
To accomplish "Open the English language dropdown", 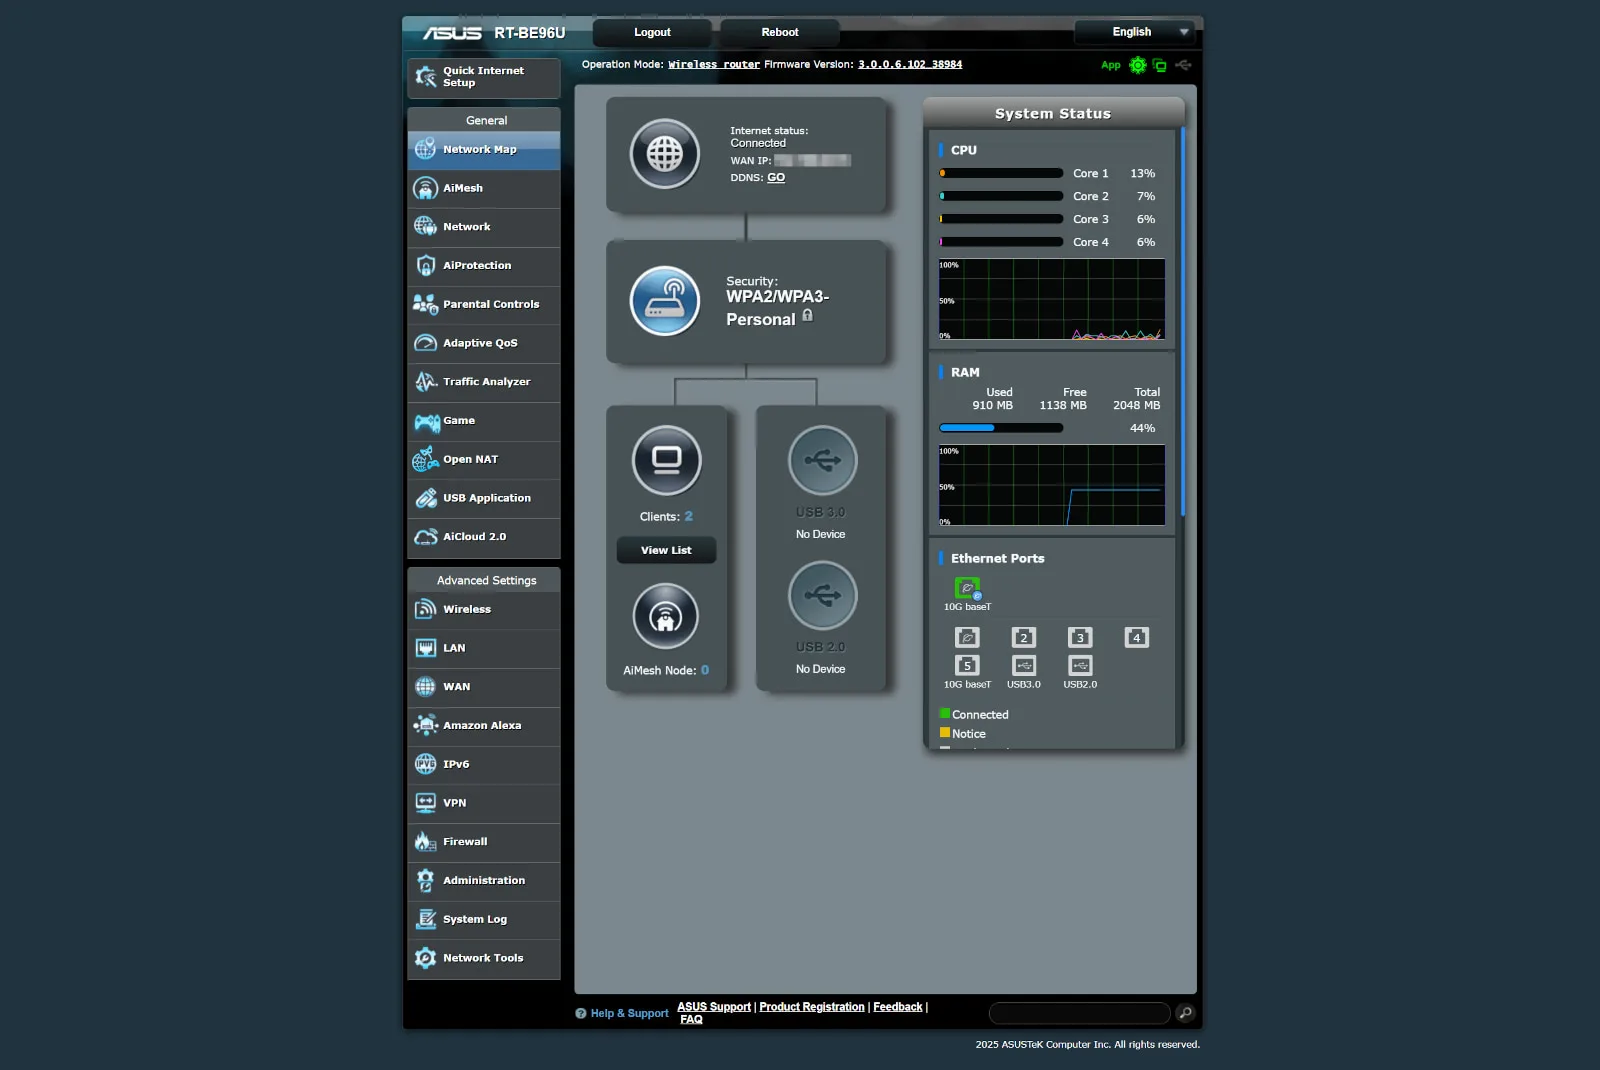I will tap(1135, 31).
